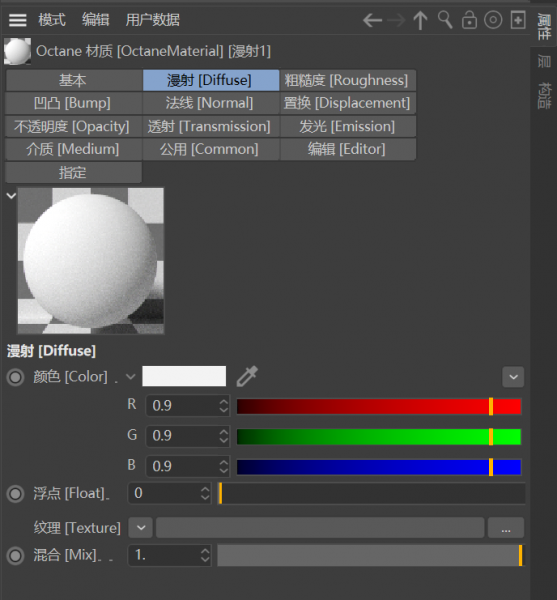Click the R value input field
Viewport: 557px width, 600px height.
tap(182, 406)
